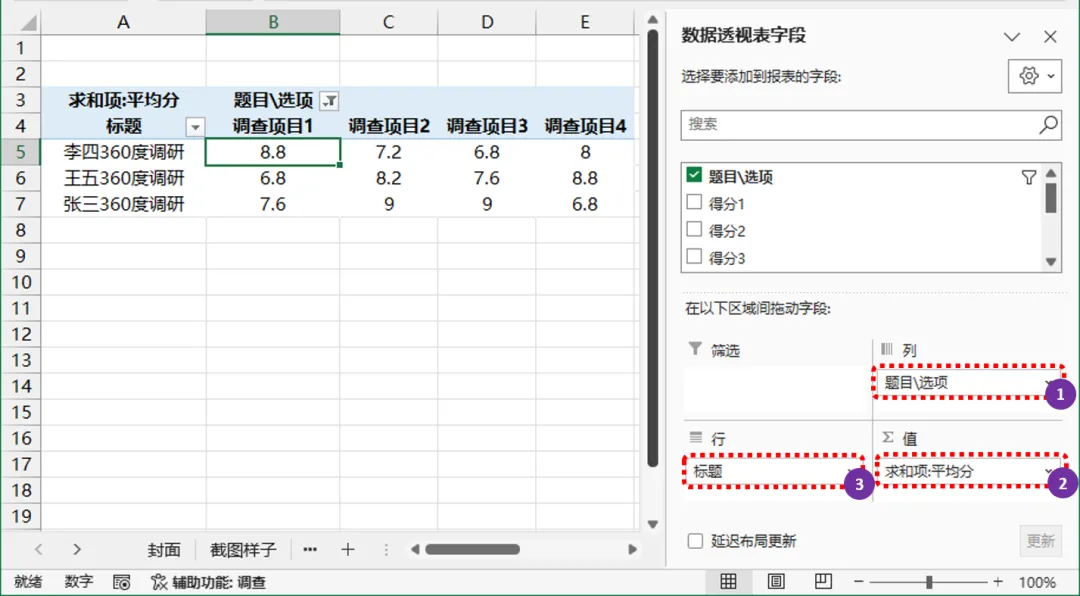Check the 得分2 field checkbox
This screenshot has width=1080, height=596.
(694, 229)
